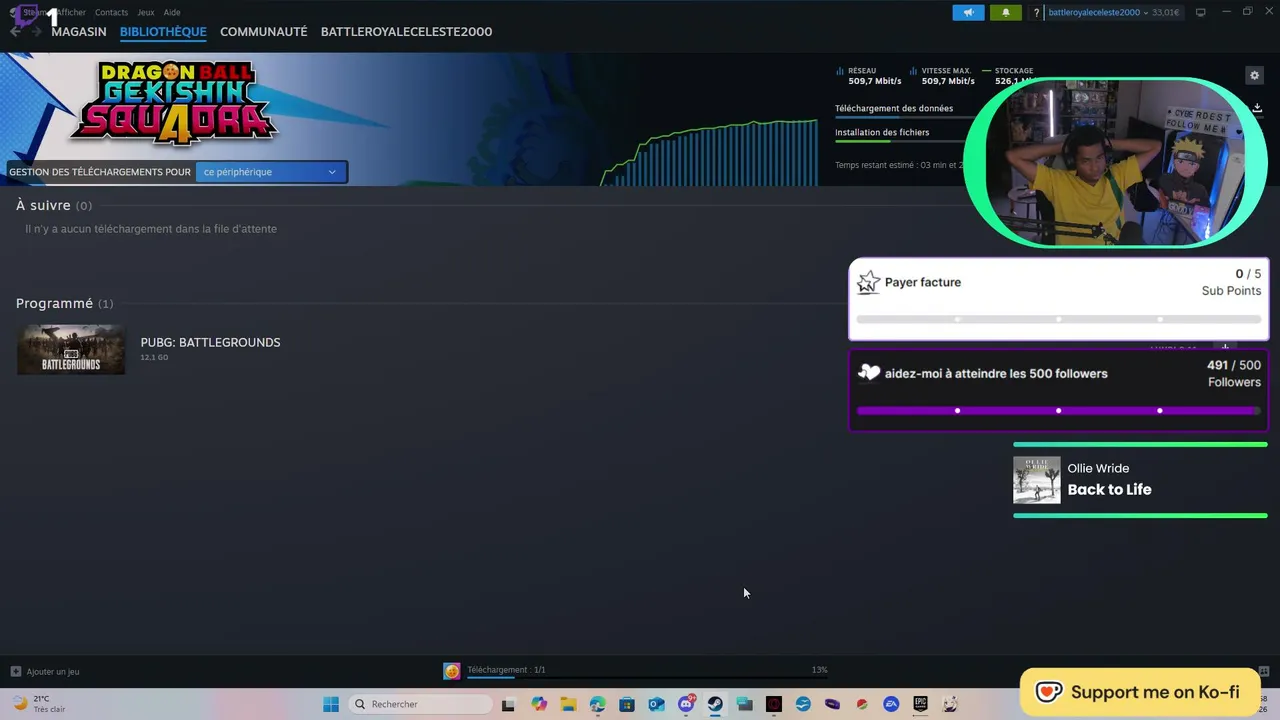Viewport: 1280px width, 720px height.
Task: Click the VITESSE MAX. 509,7 Mbit/s readout
Action: [x=942, y=76]
